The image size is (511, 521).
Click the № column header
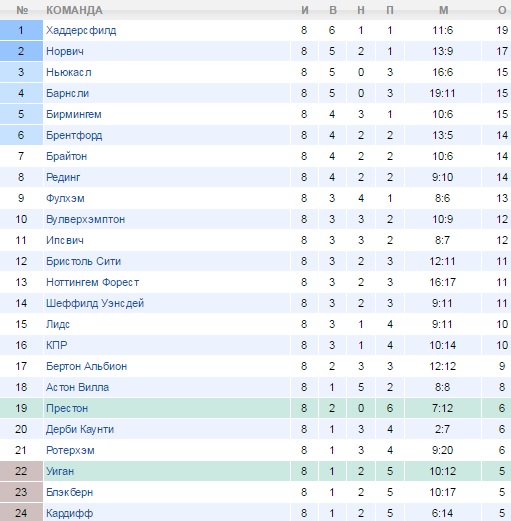click(22, 10)
